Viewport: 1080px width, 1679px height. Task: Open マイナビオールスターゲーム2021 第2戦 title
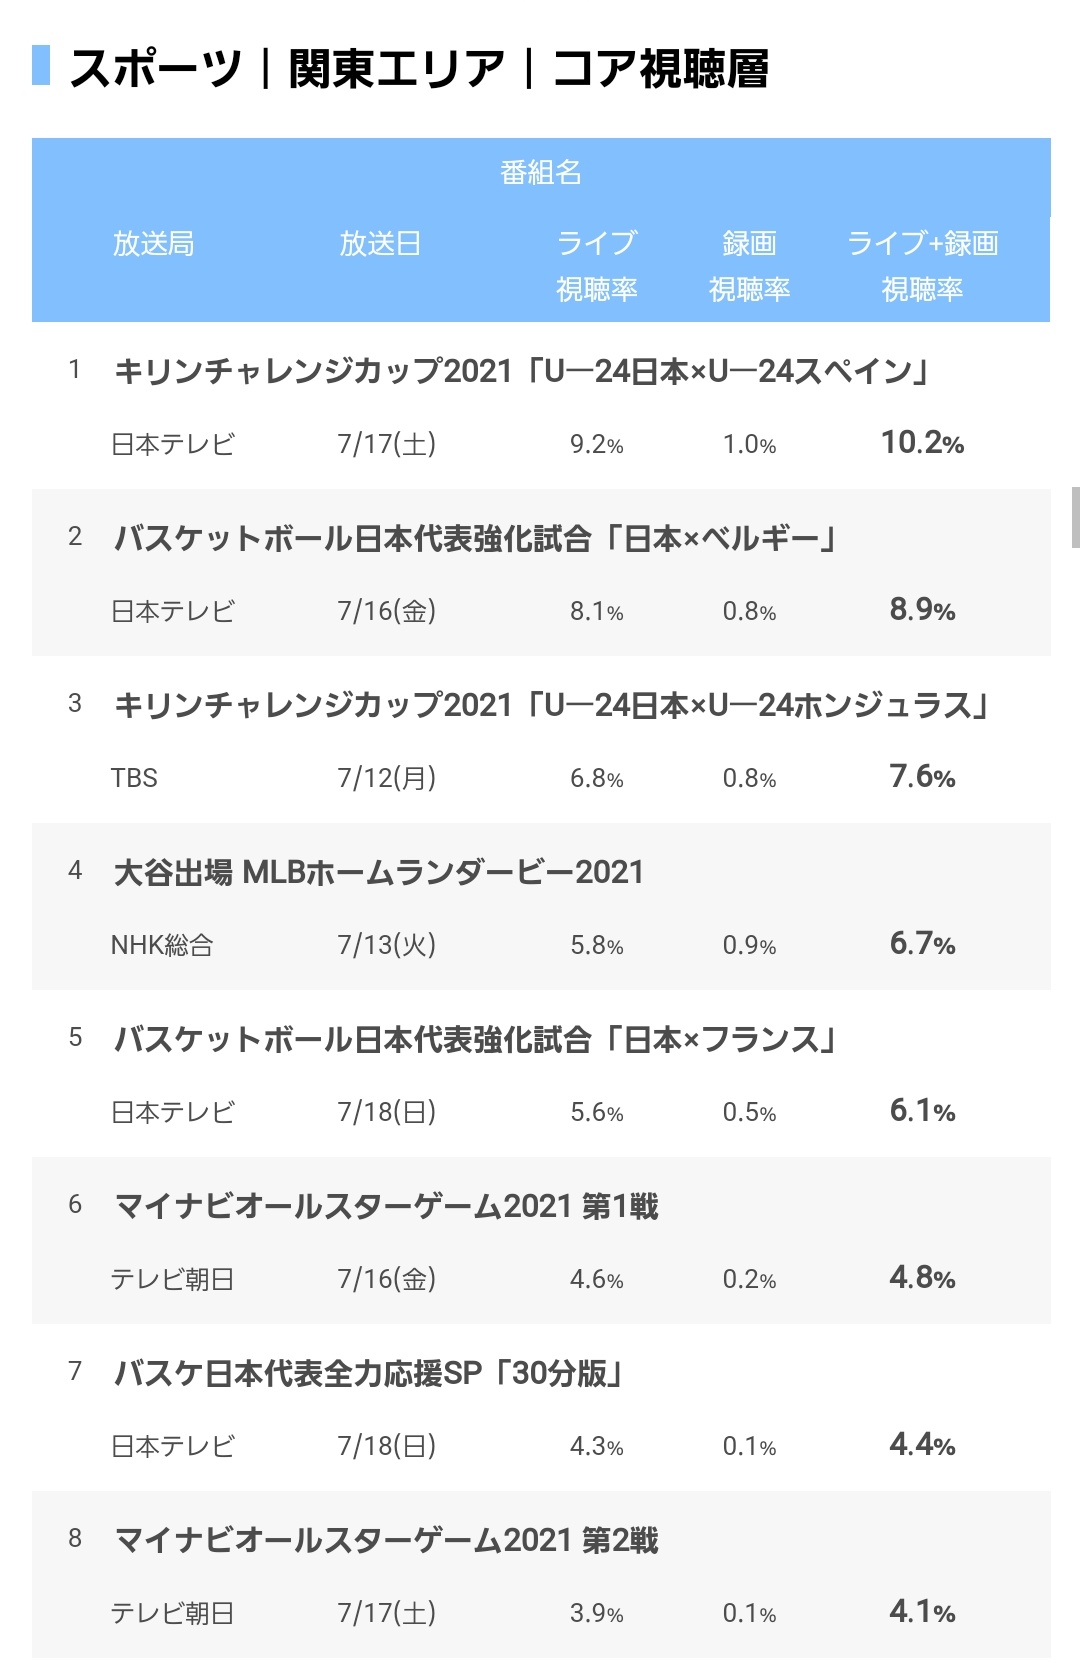[386, 1540]
